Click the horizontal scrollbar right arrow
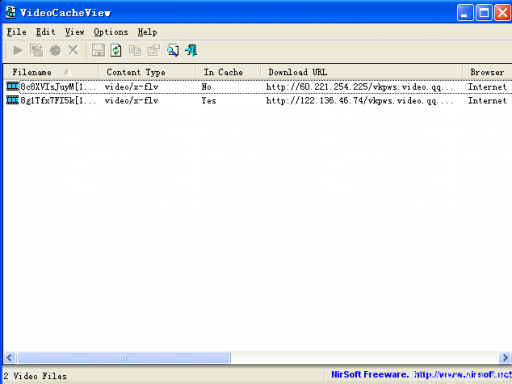Image resolution: width=512 pixels, height=384 pixels. click(x=505, y=358)
